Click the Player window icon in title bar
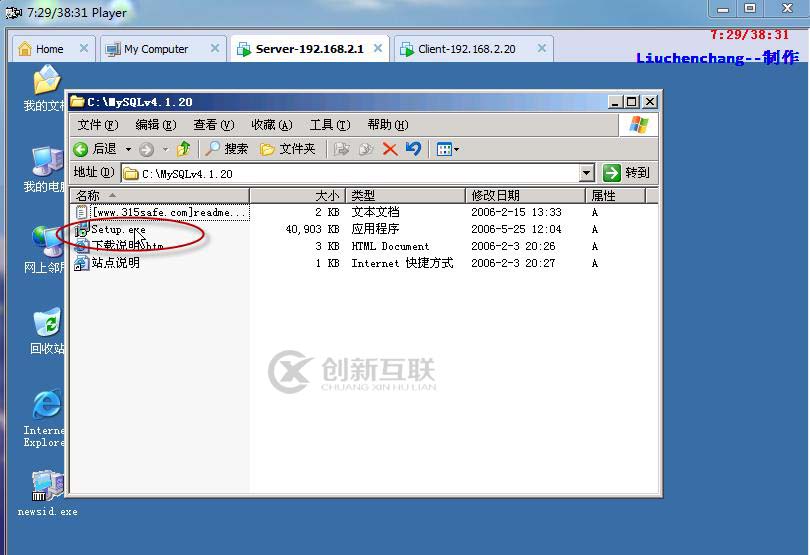 (13, 12)
